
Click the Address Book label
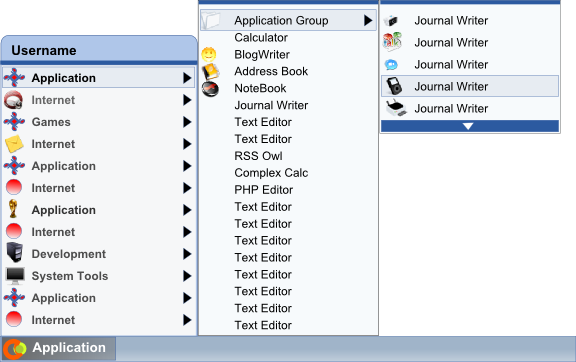pos(271,71)
